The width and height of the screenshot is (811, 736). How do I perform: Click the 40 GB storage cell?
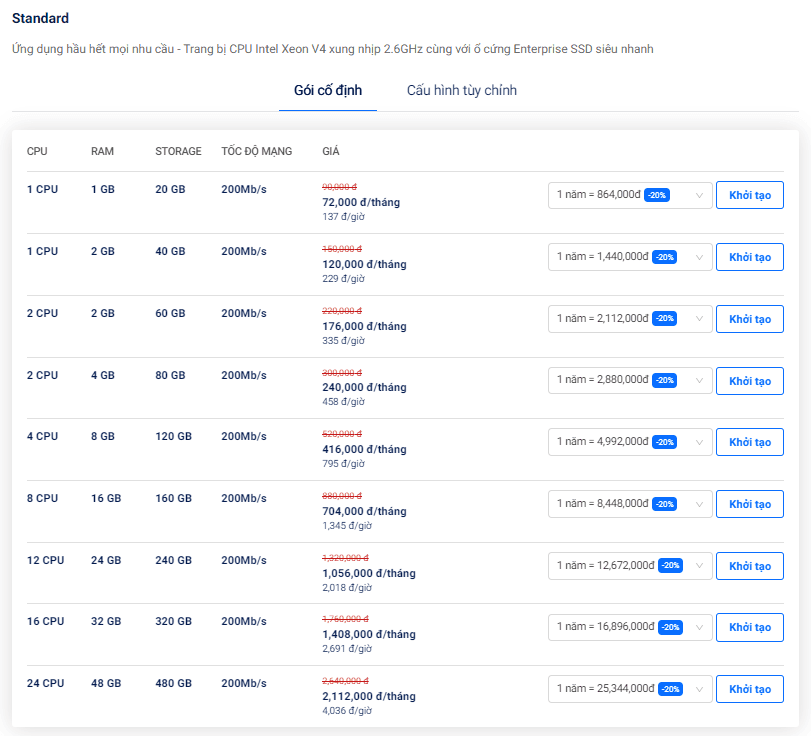pyautogui.click(x=170, y=251)
